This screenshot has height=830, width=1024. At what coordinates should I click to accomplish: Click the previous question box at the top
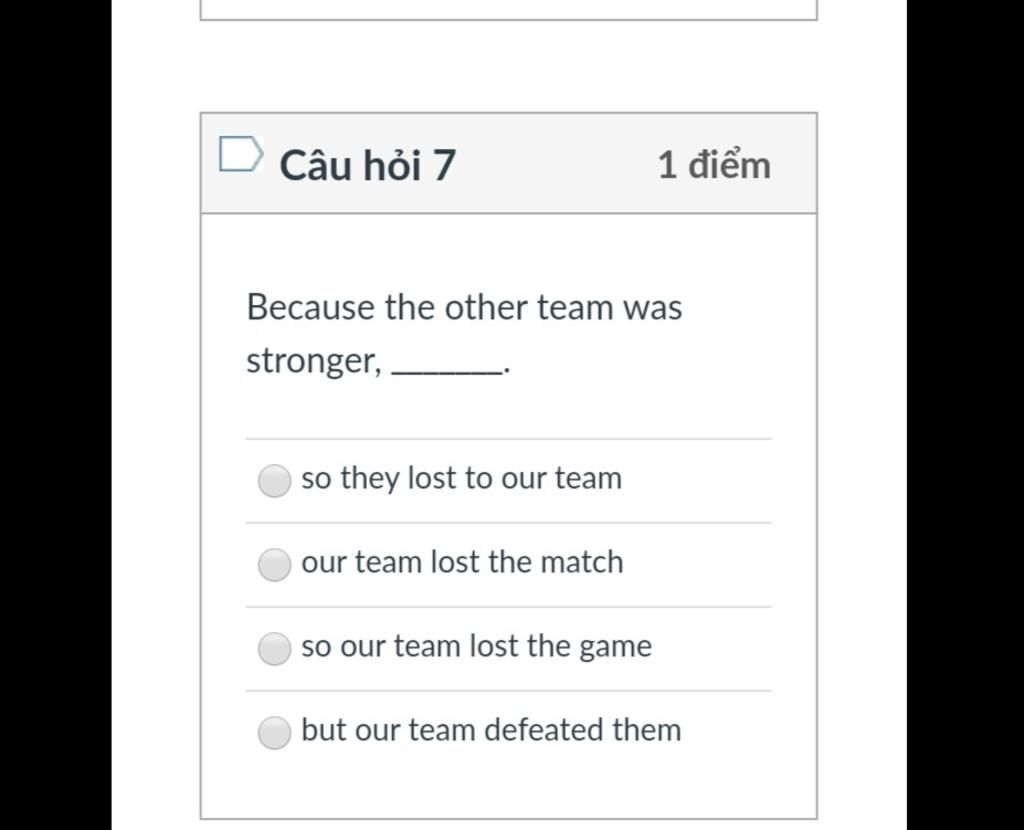point(509,10)
